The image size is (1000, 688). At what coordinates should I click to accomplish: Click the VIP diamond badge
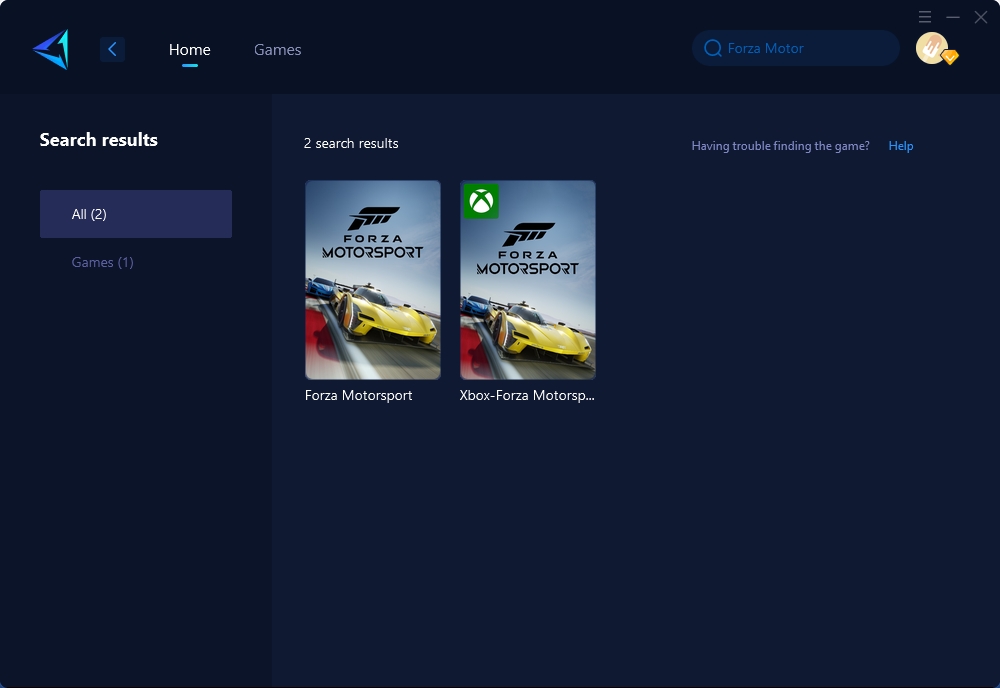[x=950, y=57]
